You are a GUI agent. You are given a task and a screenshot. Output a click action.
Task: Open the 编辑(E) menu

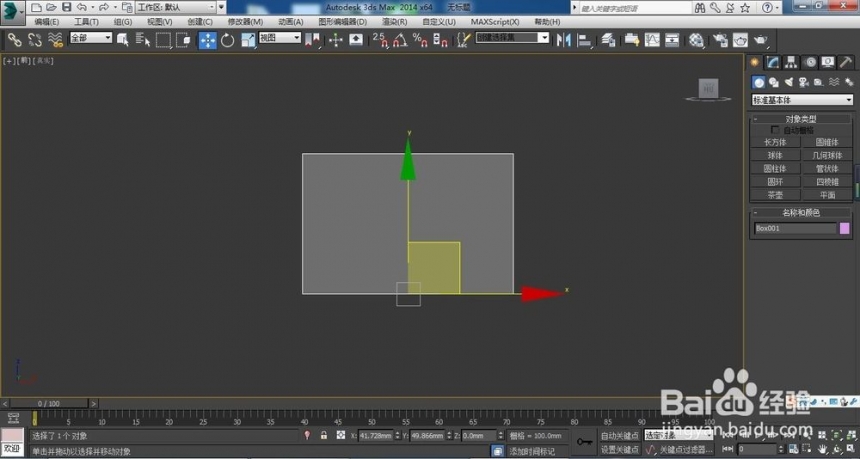coord(47,22)
